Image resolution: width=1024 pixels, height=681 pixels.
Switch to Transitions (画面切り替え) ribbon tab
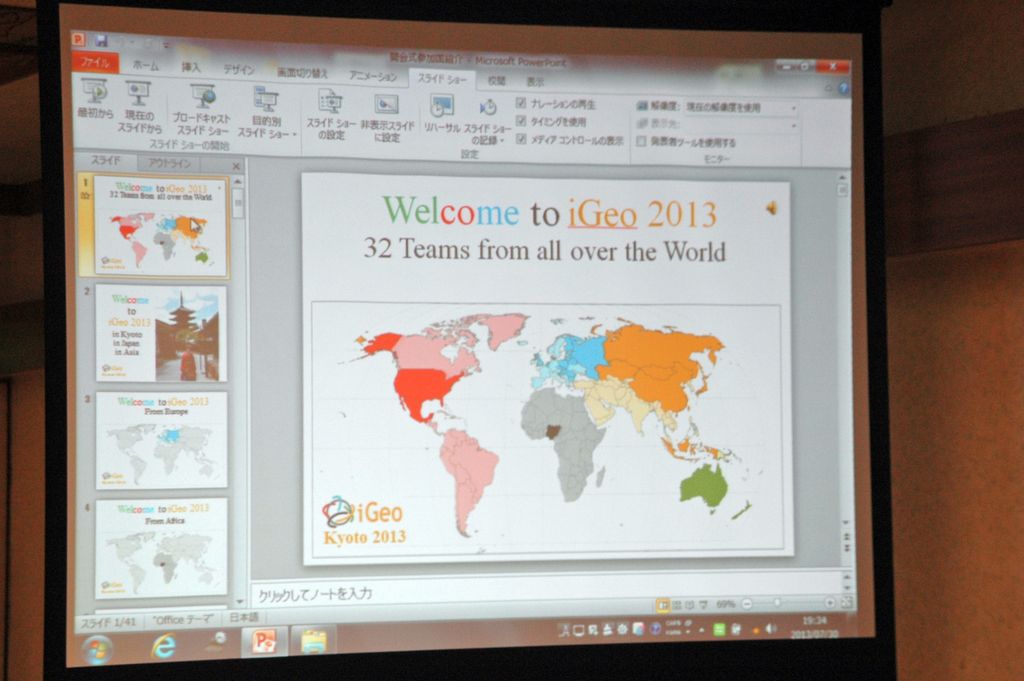(302, 72)
